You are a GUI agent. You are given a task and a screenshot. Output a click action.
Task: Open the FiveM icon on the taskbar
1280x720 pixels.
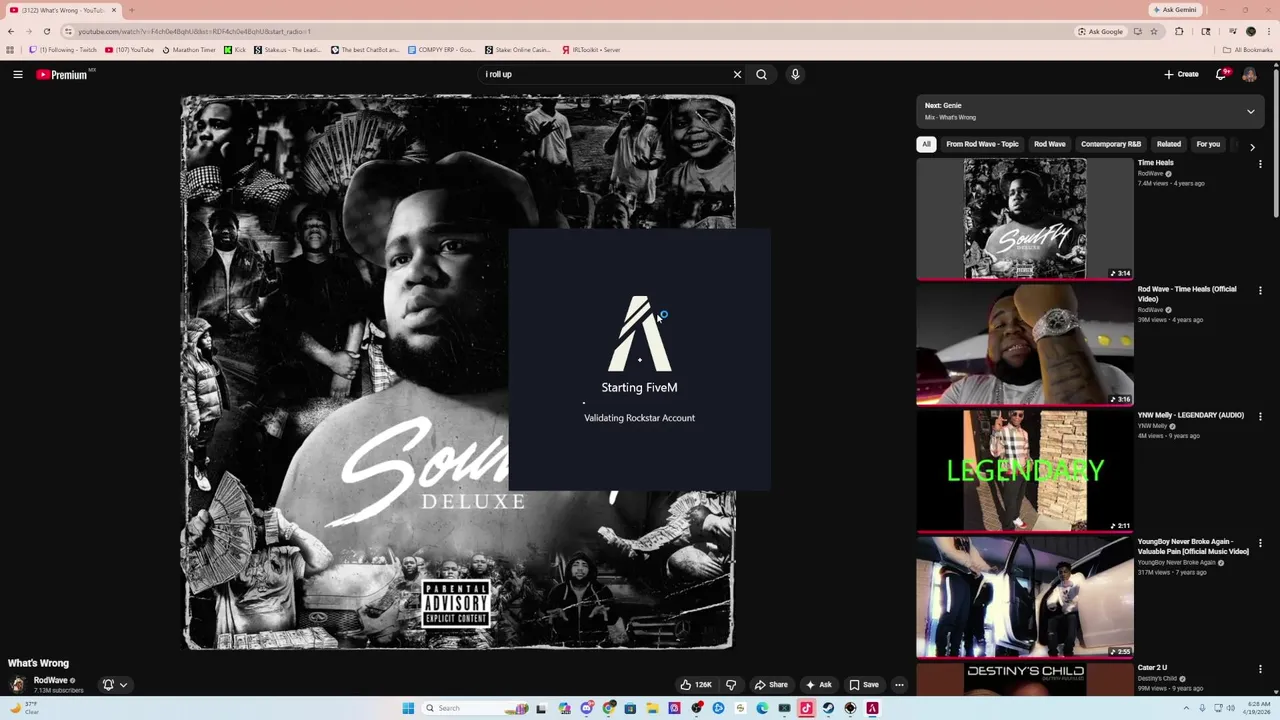(872, 708)
